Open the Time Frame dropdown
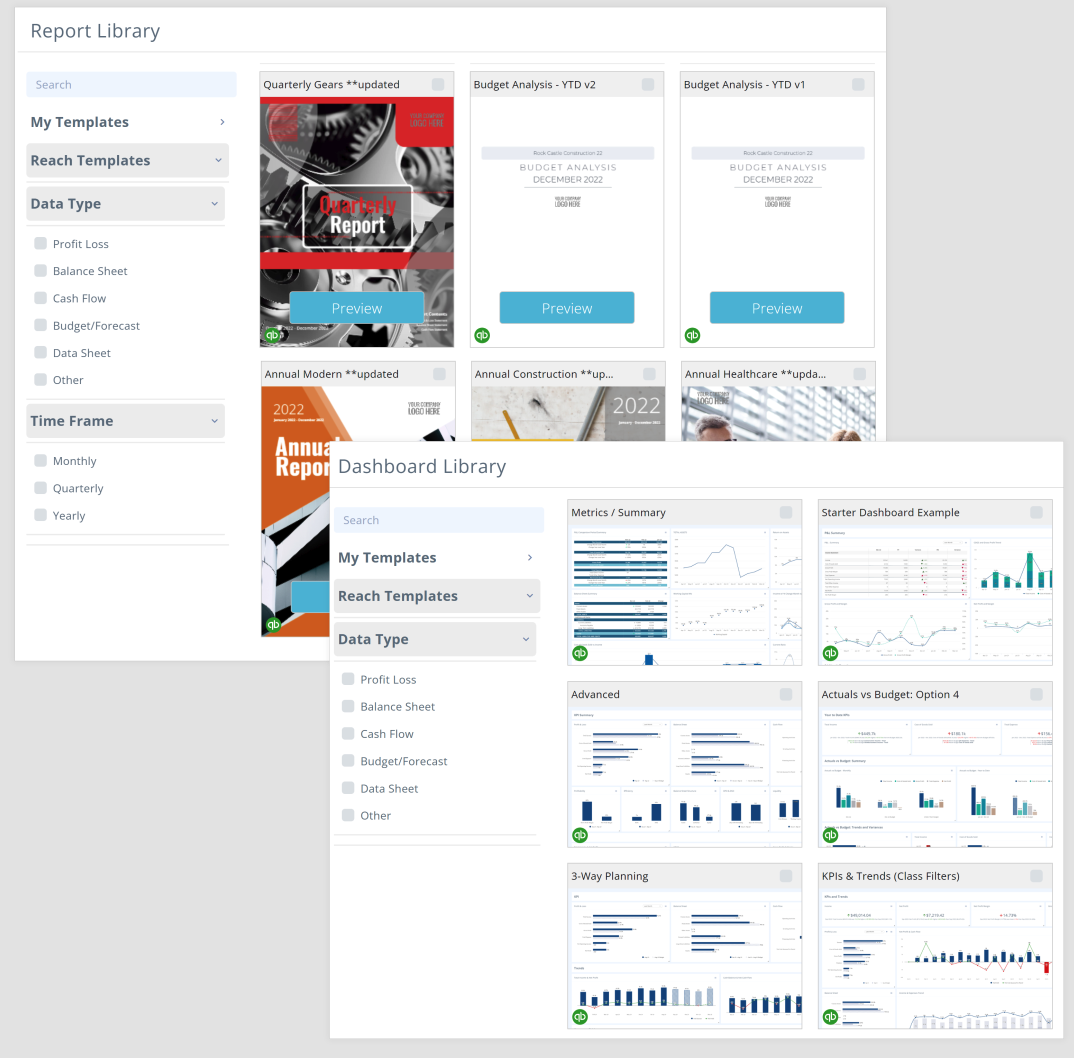The width and height of the screenshot is (1074, 1058). click(x=125, y=420)
